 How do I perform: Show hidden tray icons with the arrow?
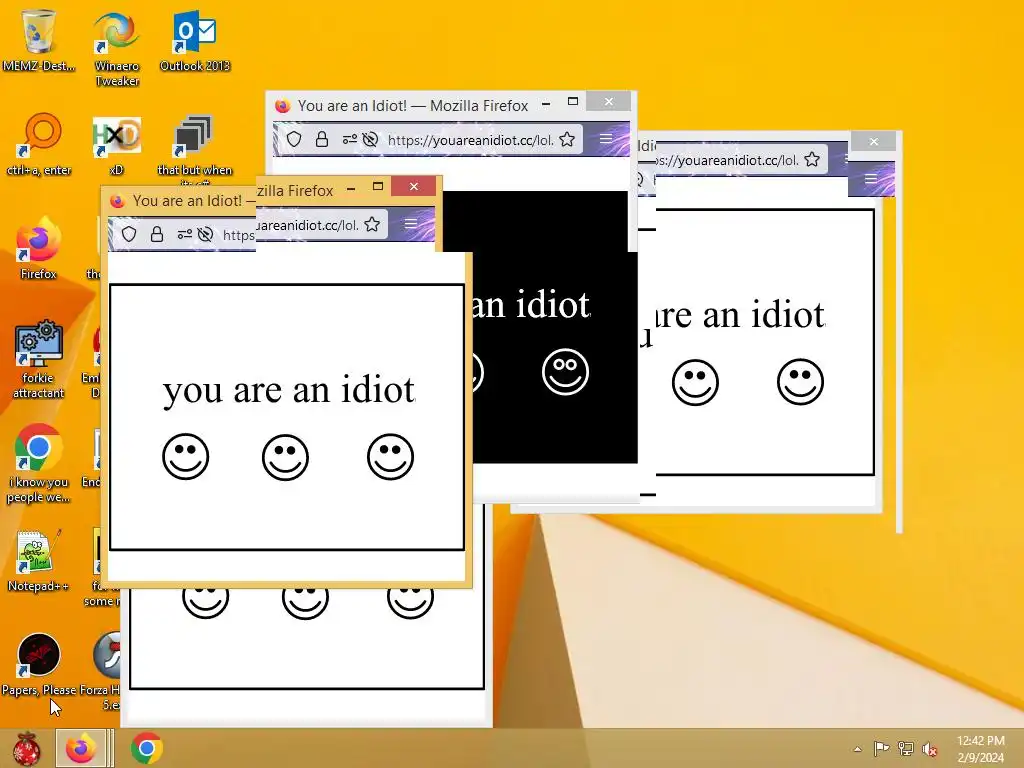(x=857, y=749)
